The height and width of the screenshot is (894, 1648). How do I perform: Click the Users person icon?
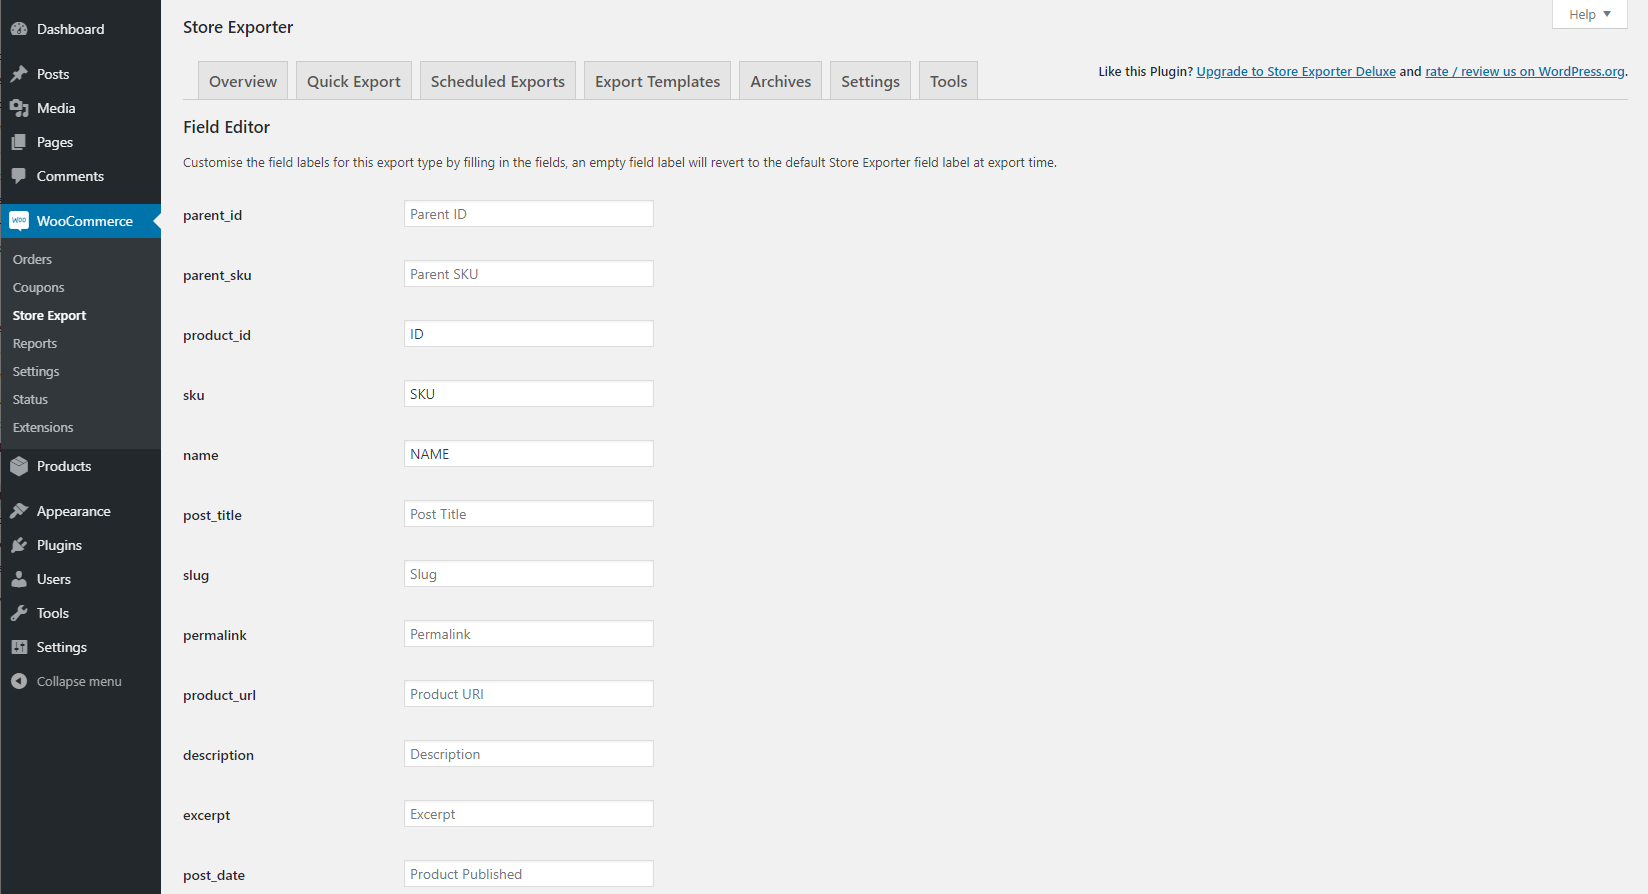click(19, 579)
